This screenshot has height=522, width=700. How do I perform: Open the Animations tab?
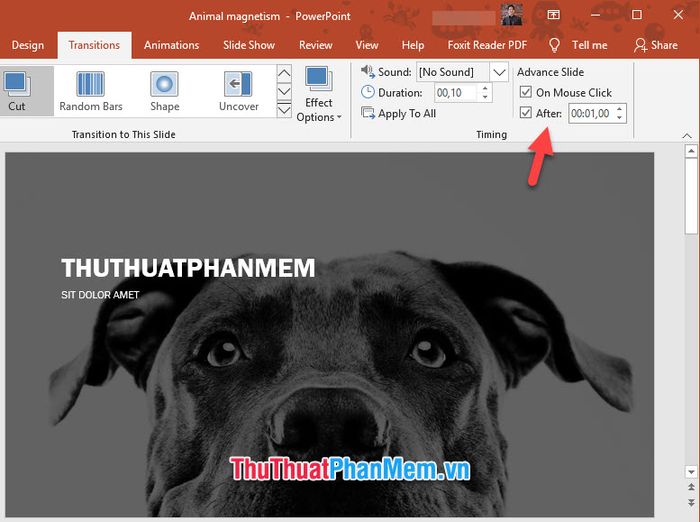pyautogui.click(x=171, y=45)
